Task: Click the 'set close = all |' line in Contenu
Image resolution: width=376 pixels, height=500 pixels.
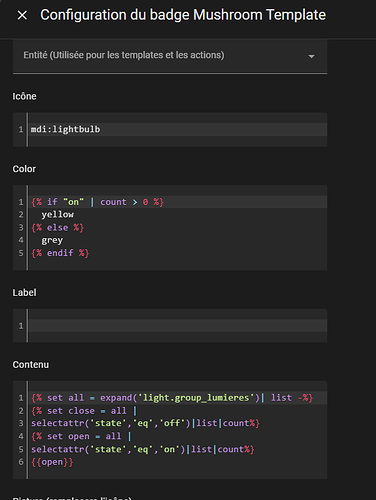Action: tap(84, 411)
